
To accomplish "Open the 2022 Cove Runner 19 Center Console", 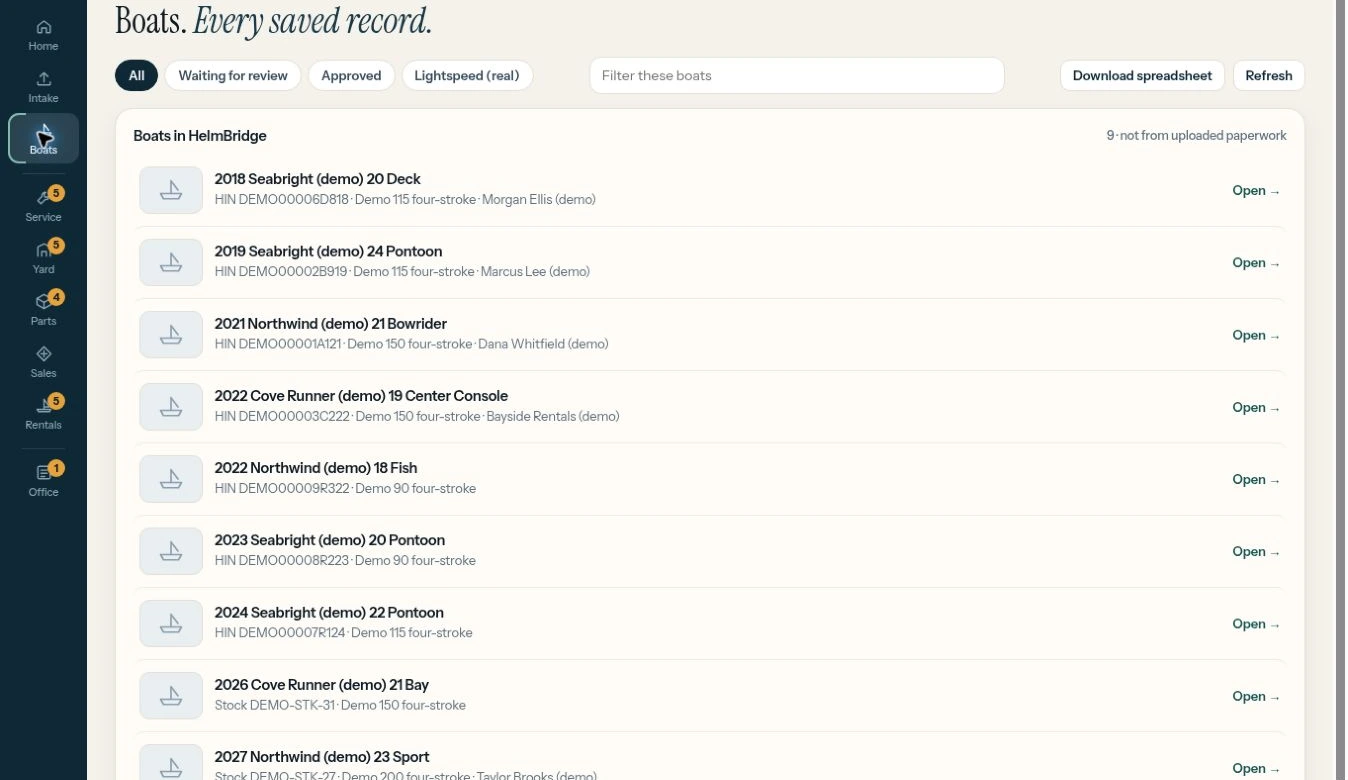I will (1256, 407).
